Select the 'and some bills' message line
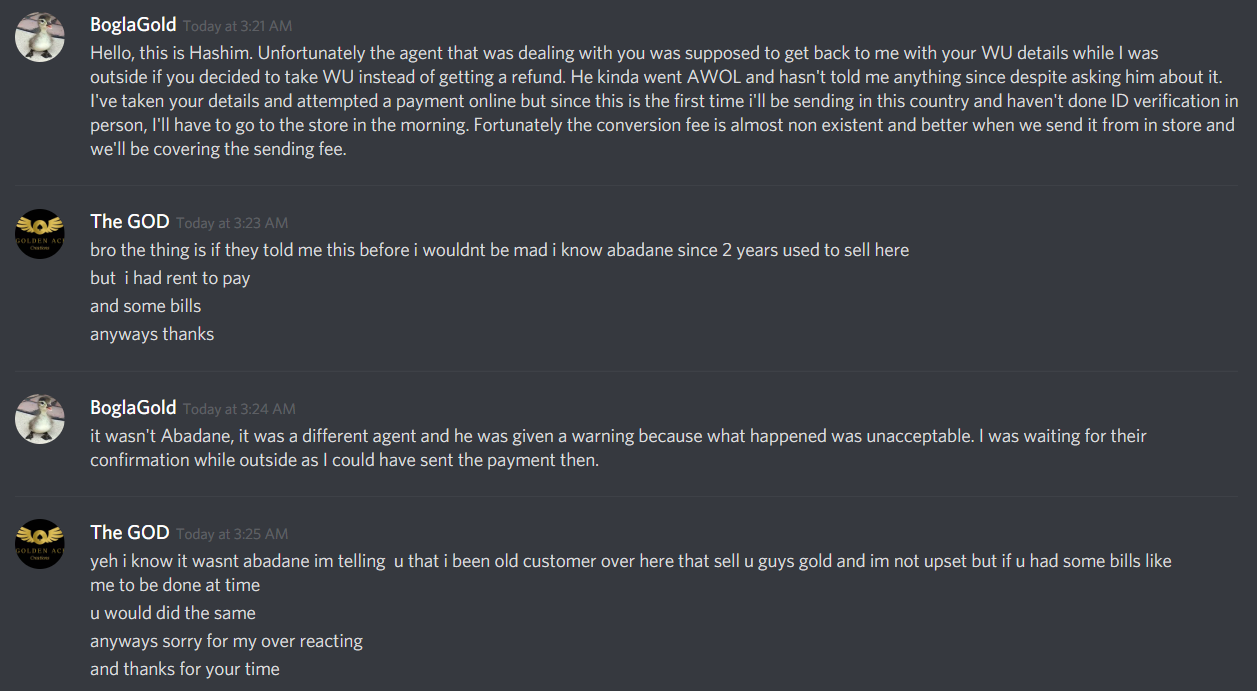The image size is (1257, 691). (x=145, y=306)
